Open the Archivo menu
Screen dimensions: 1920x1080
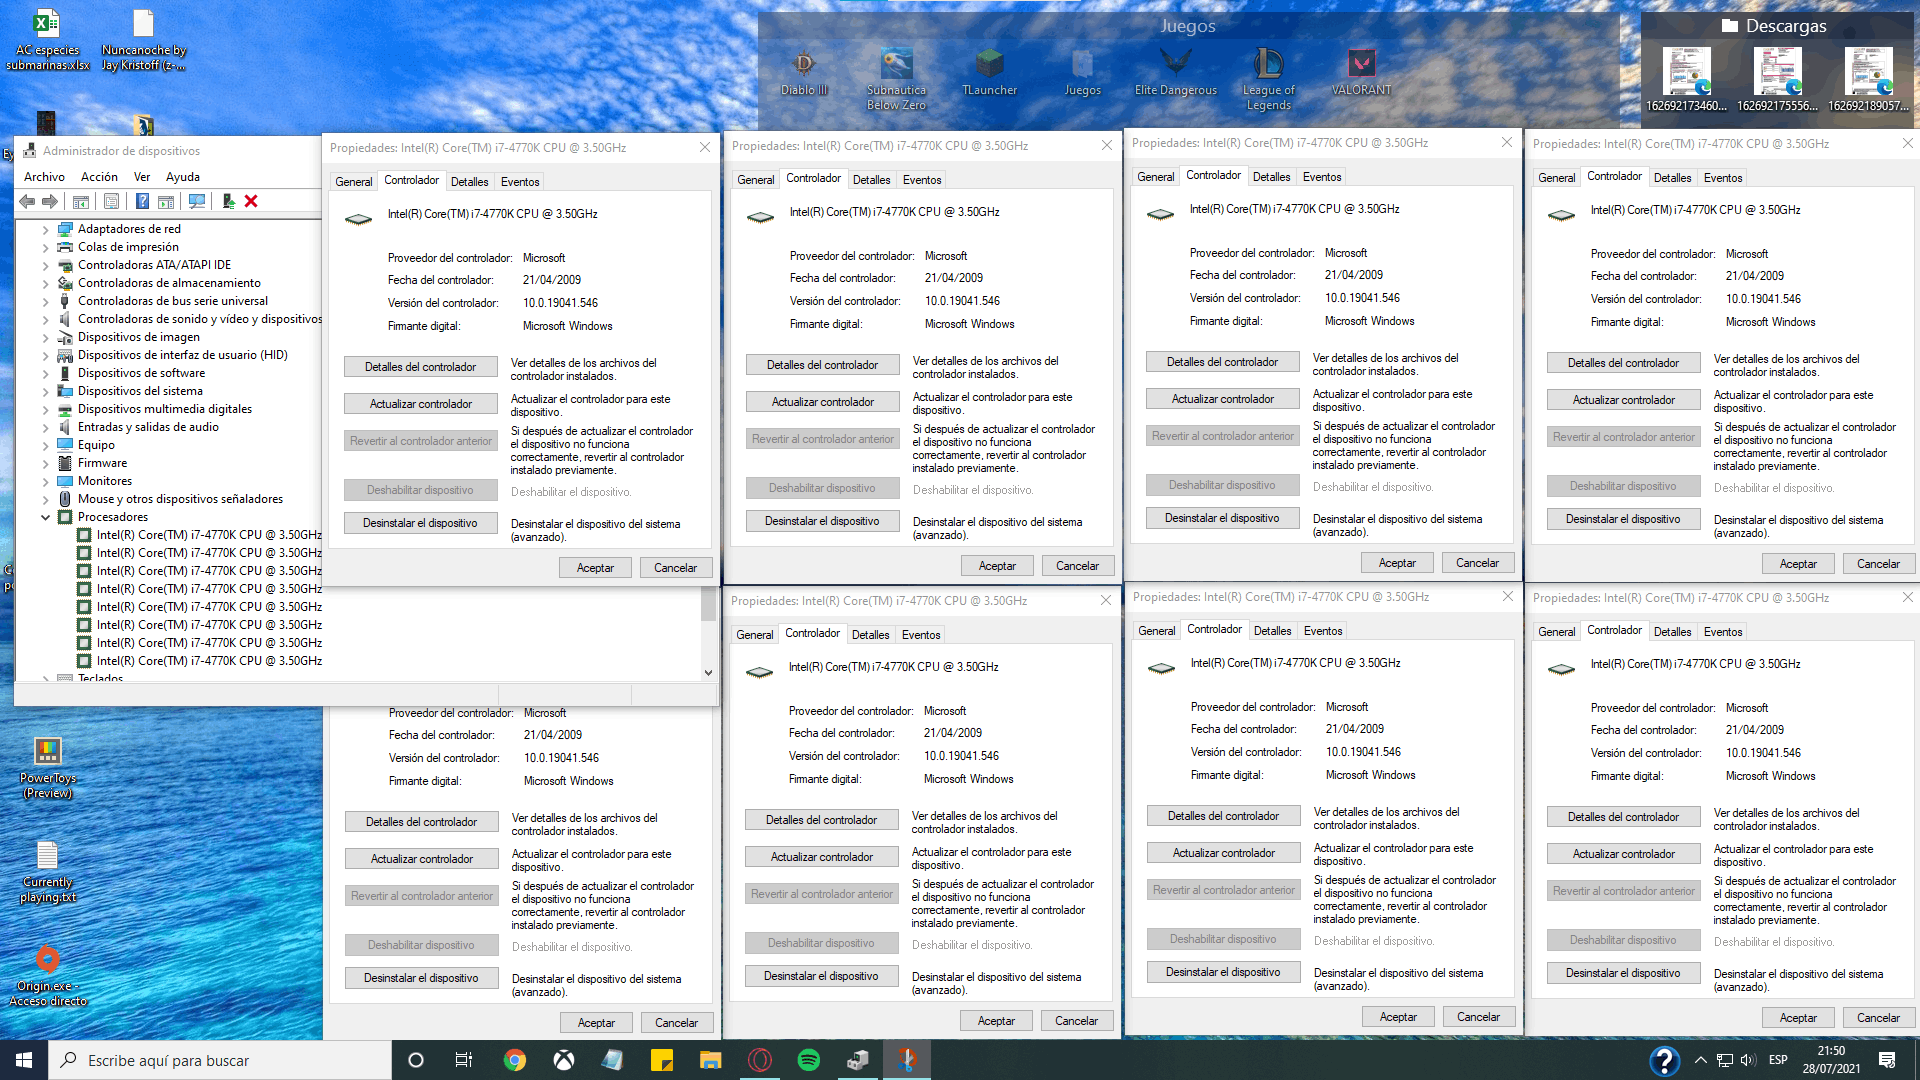[44, 177]
